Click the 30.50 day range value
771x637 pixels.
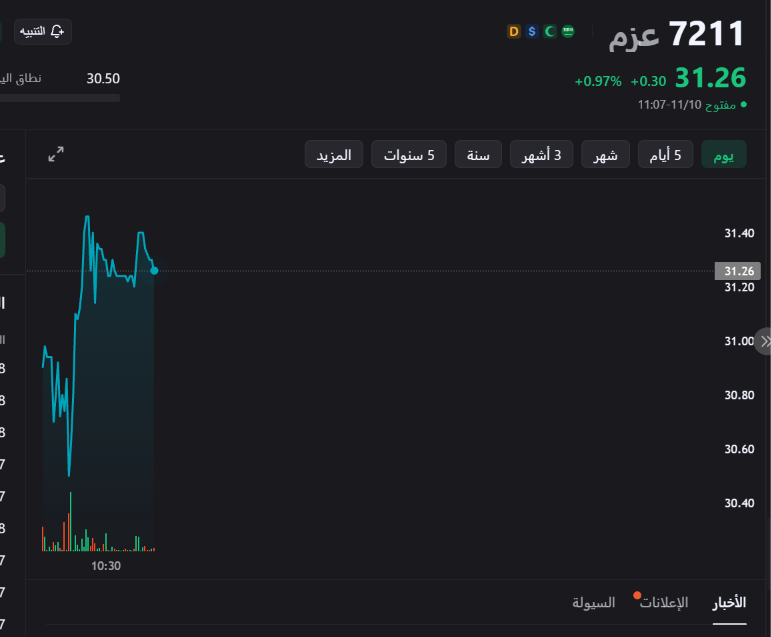coord(103,79)
